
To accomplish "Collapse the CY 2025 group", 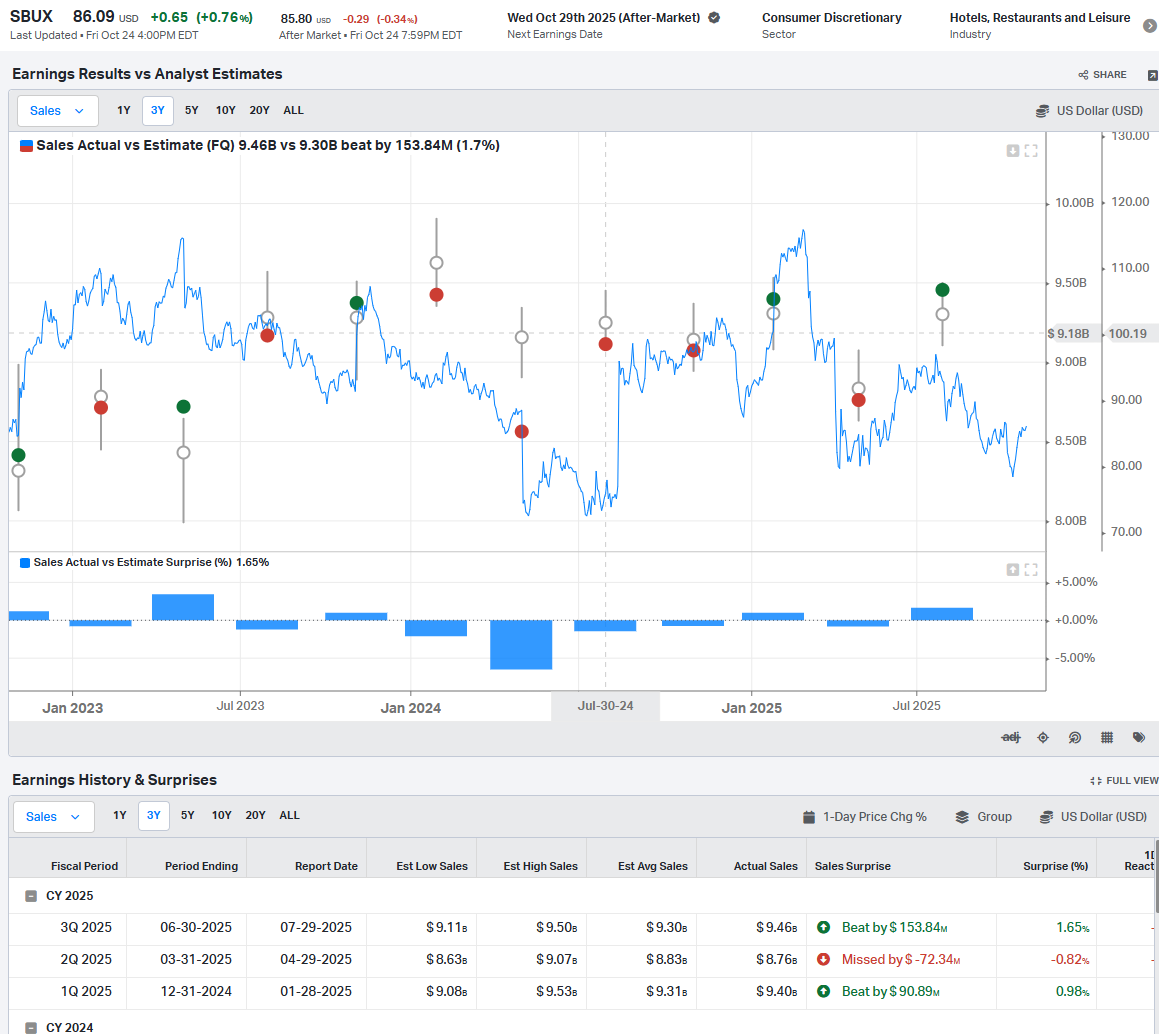I will [31, 896].
